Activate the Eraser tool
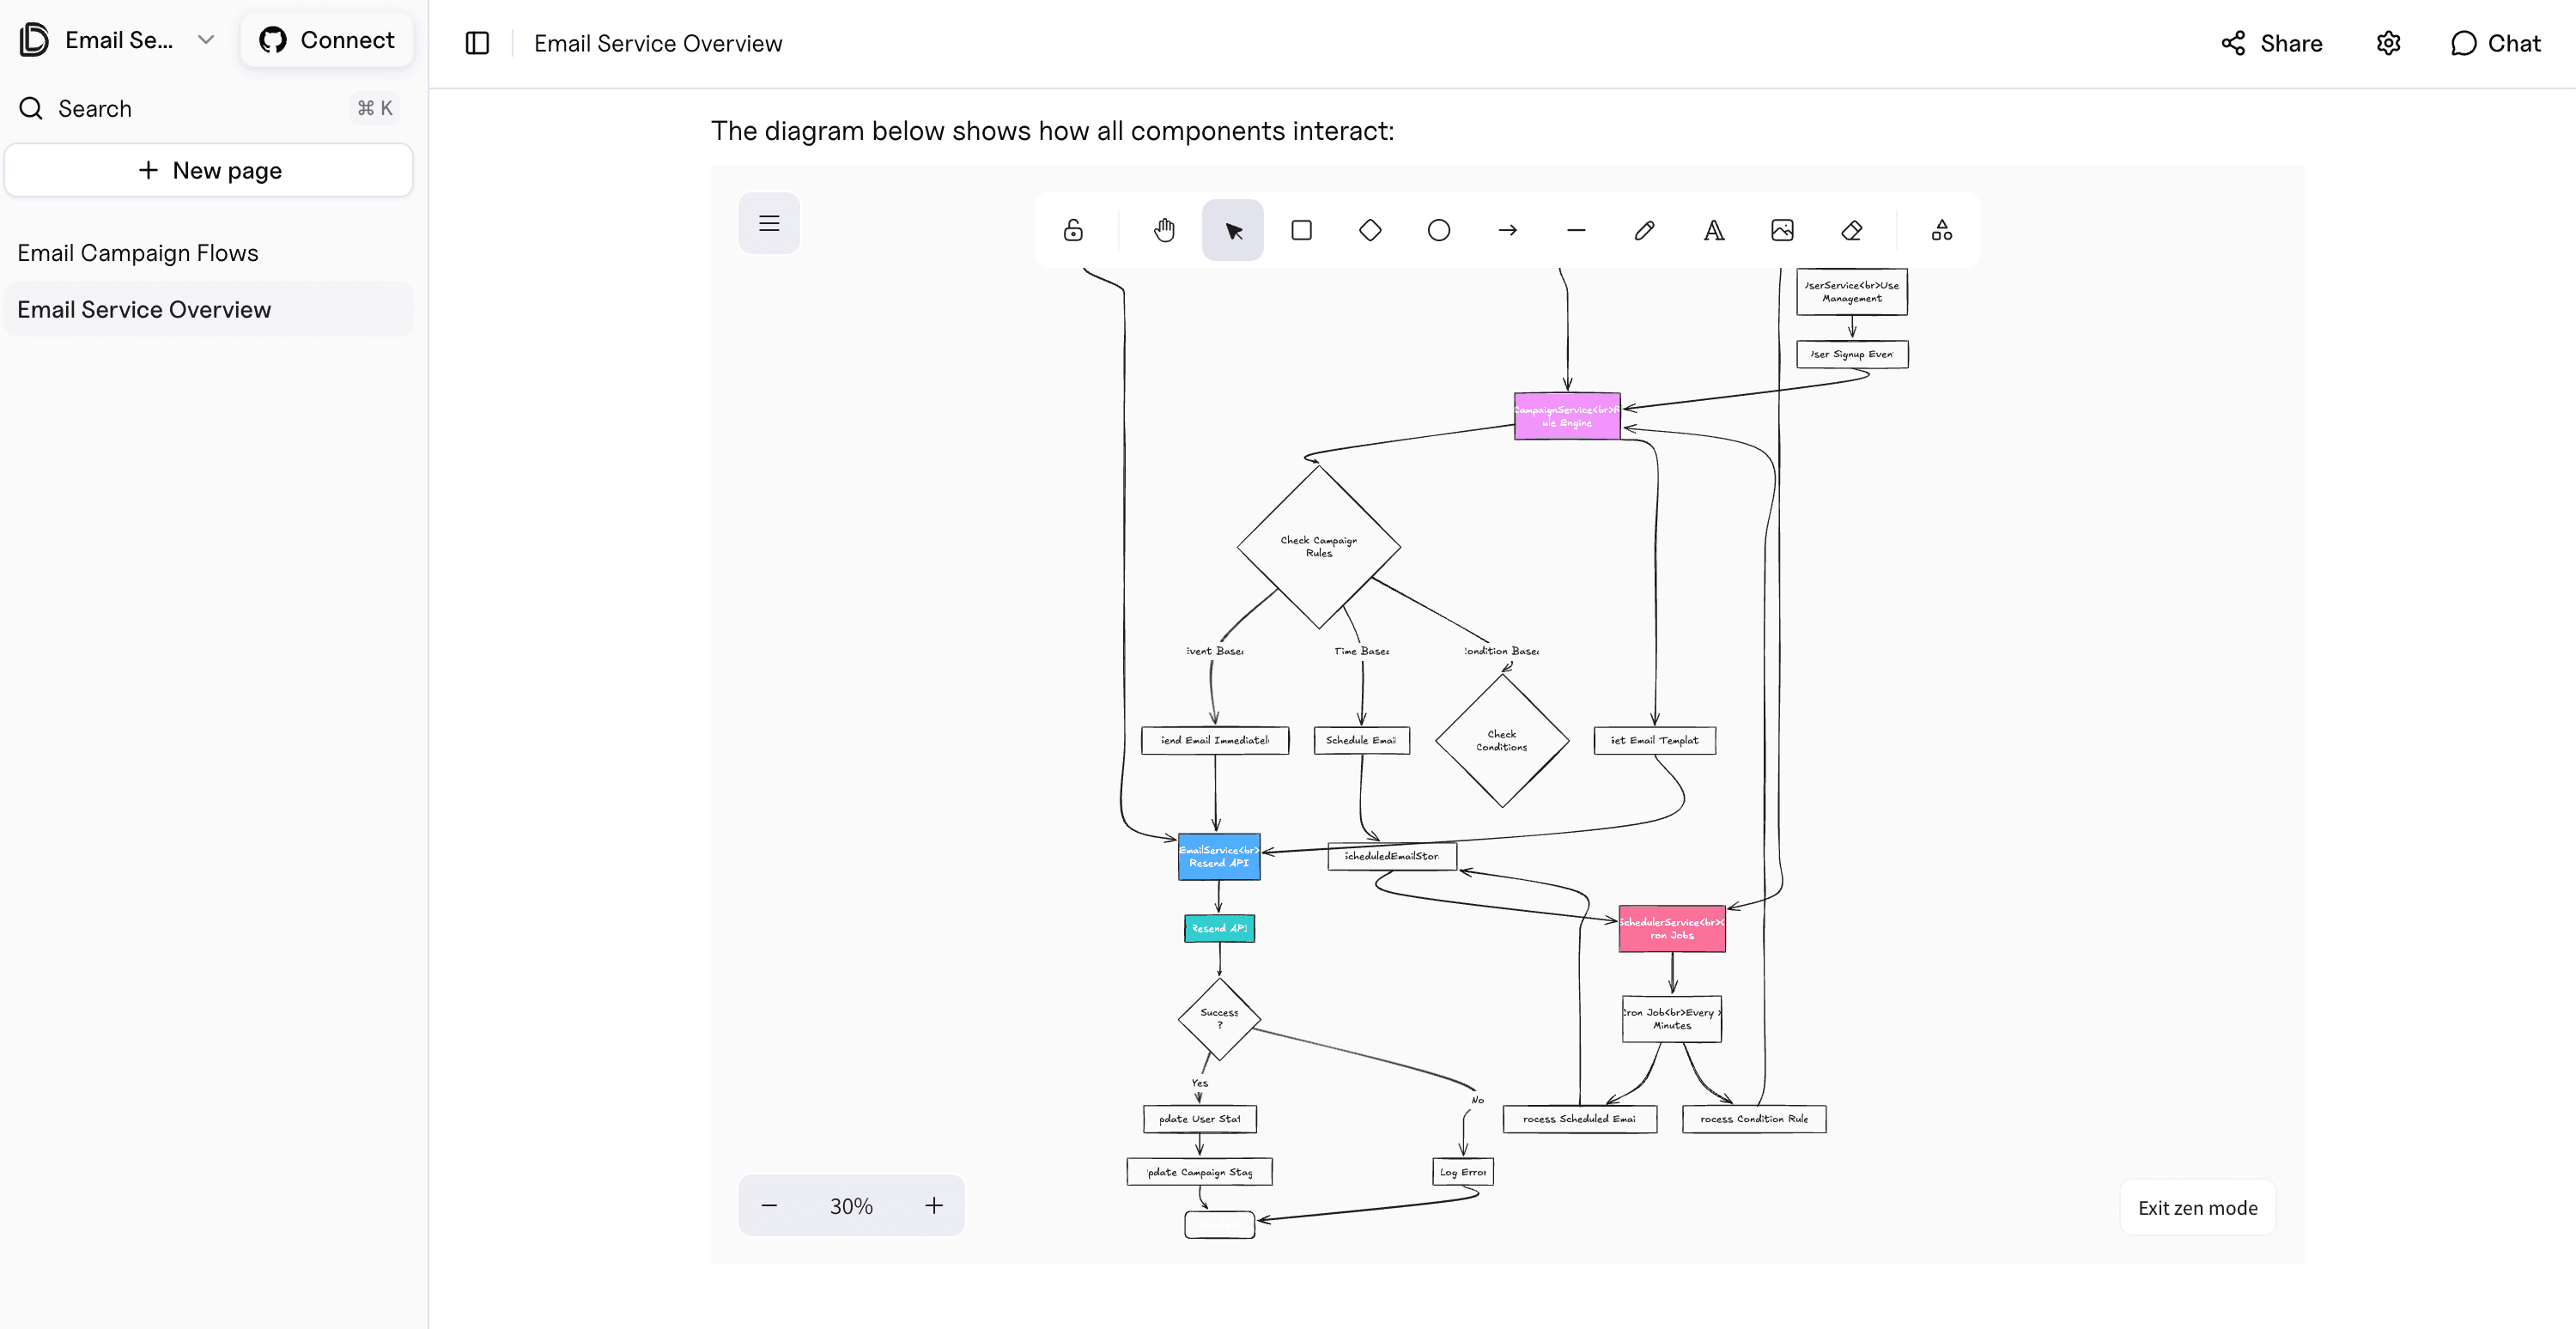Screen dimensions: 2576x1329 pos(1851,230)
